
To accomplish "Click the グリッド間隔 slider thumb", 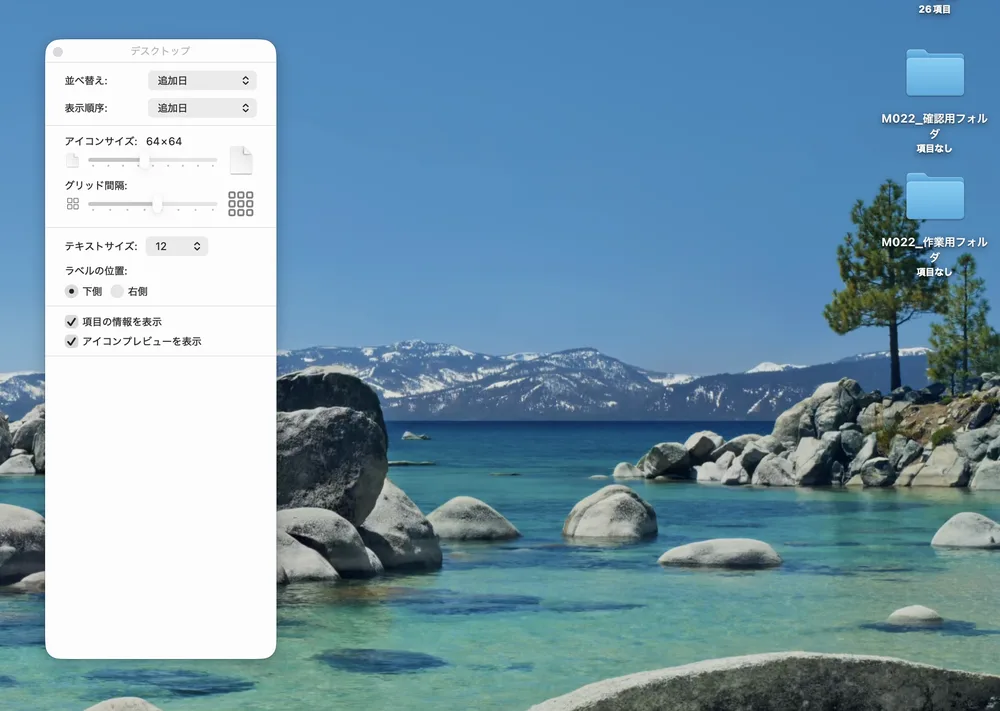I will tap(157, 204).
